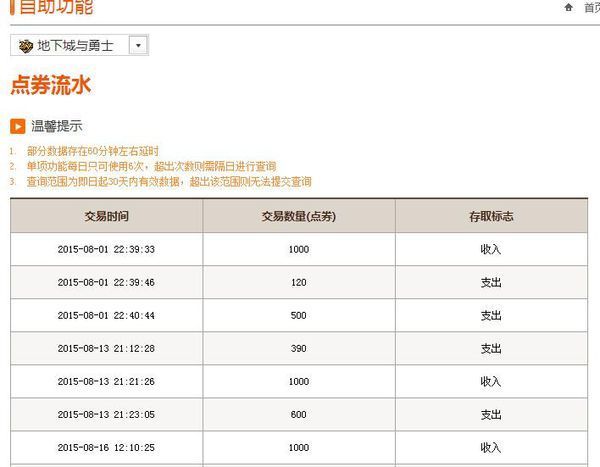Click 收入 in the 22:39:33 row
600x467 pixels.
(491, 250)
